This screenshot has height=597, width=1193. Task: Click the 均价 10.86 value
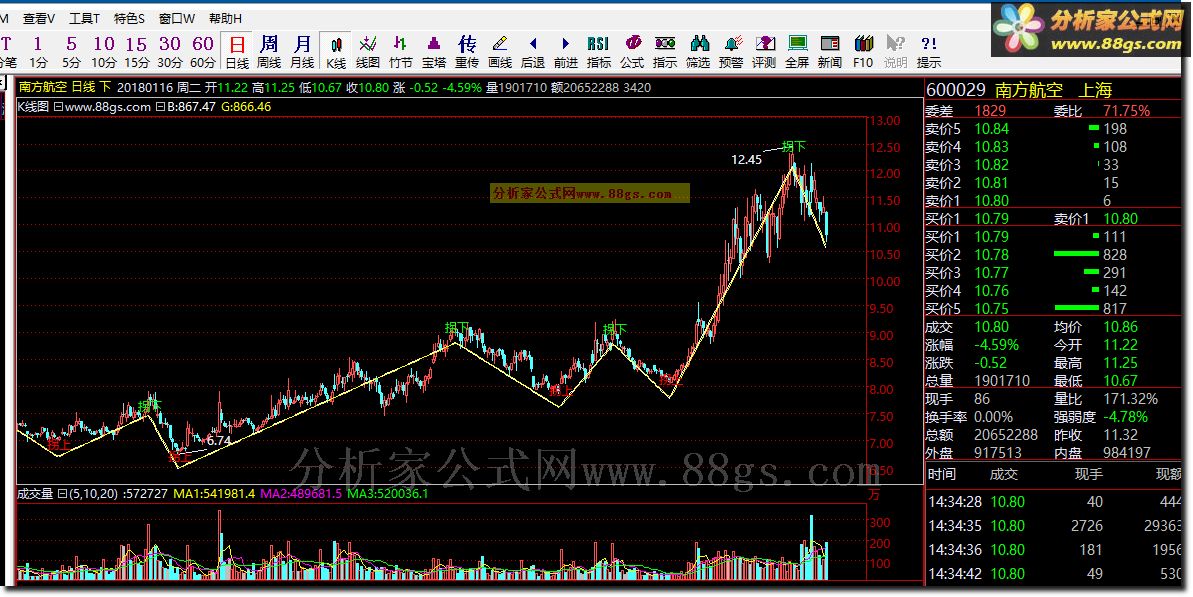pos(1120,327)
